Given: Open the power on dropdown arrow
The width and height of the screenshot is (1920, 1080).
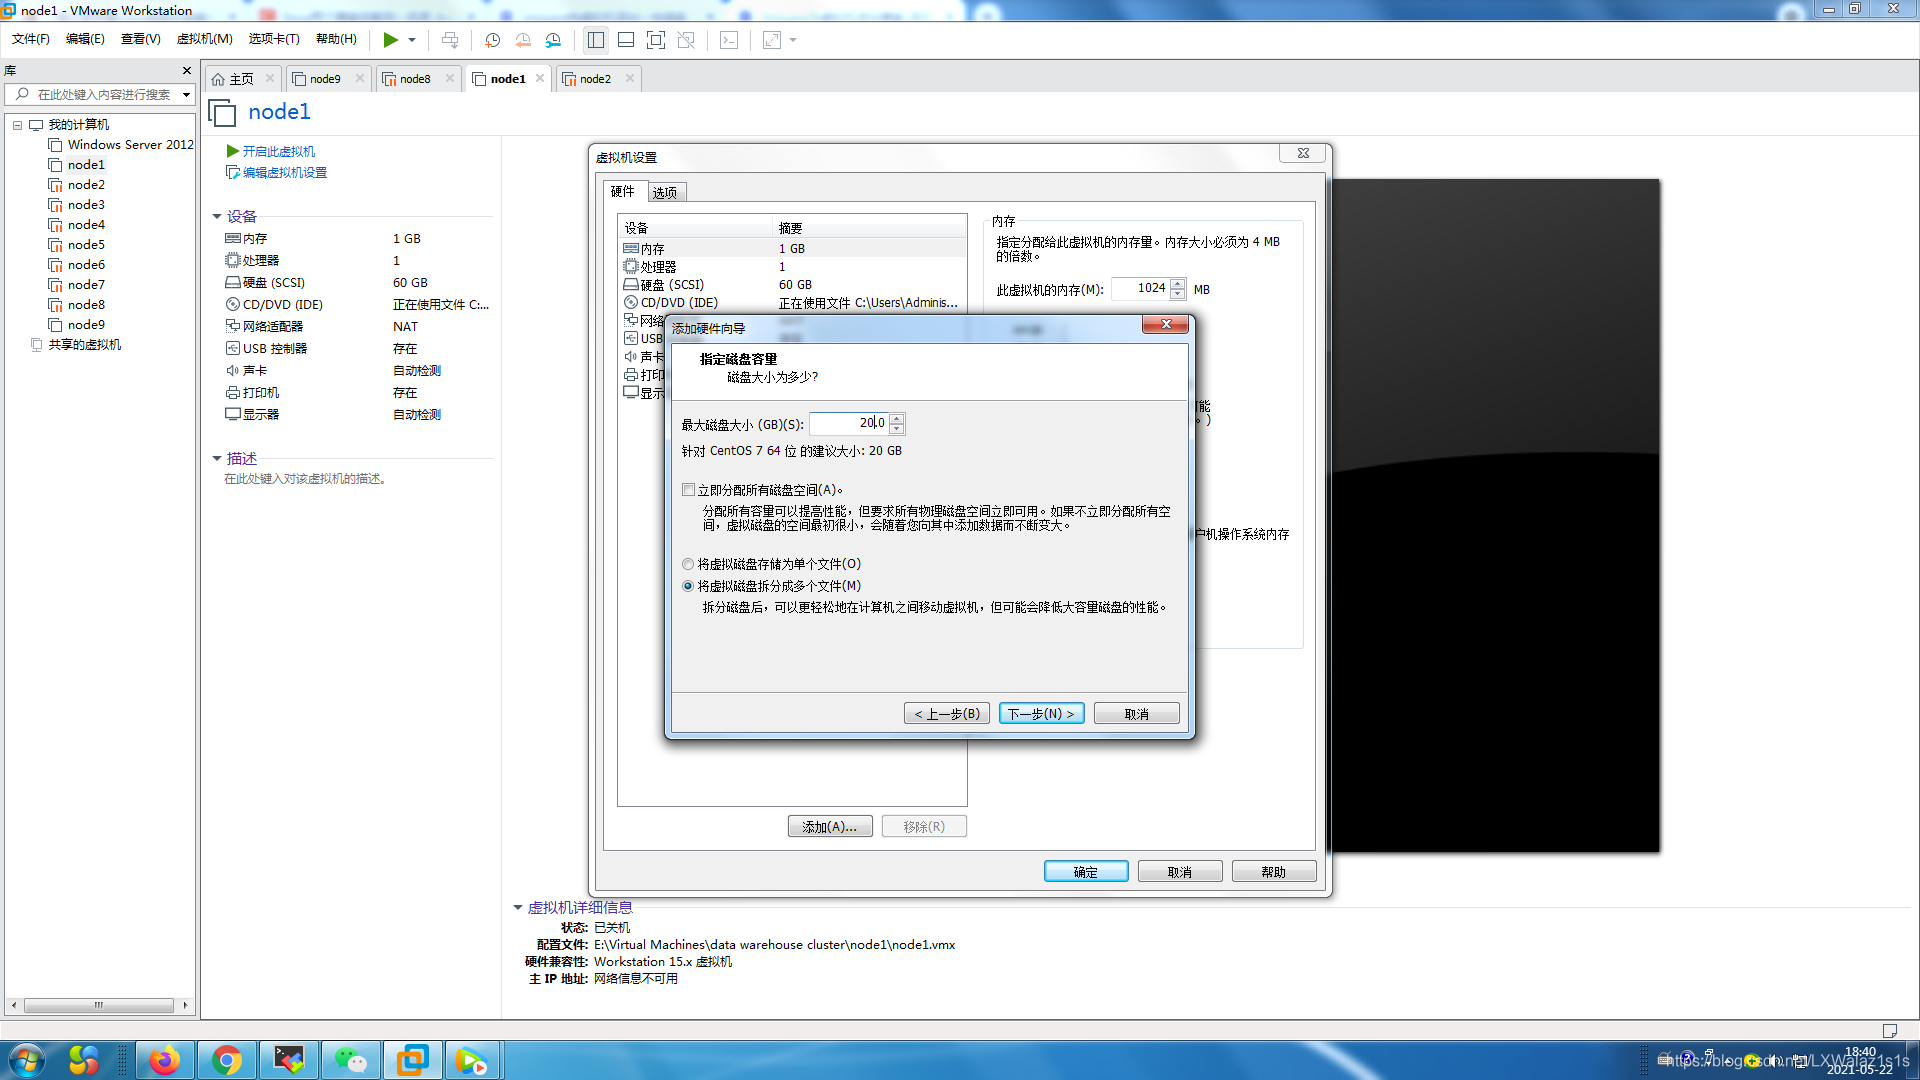Looking at the screenshot, I should pyautogui.click(x=412, y=40).
